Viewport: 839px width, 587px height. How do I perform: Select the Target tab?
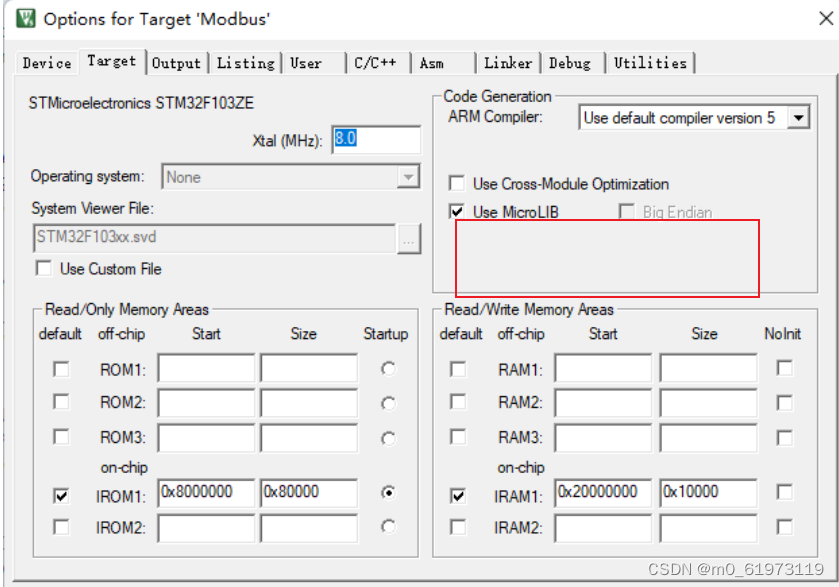click(x=112, y=62)
